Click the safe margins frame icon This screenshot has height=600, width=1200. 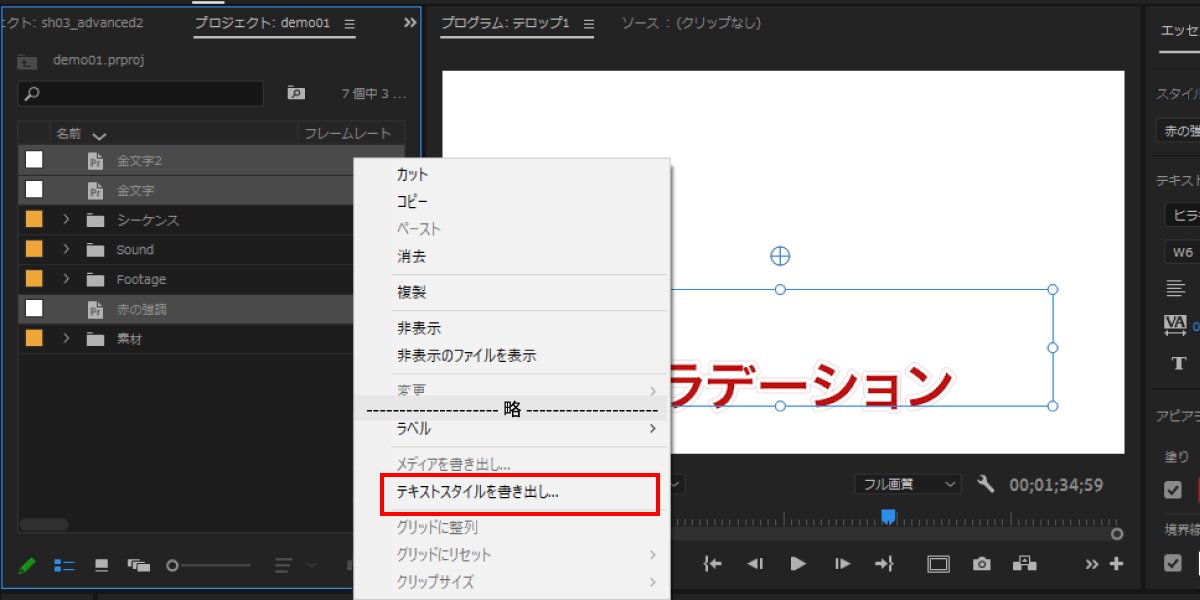tap(938, 564)
